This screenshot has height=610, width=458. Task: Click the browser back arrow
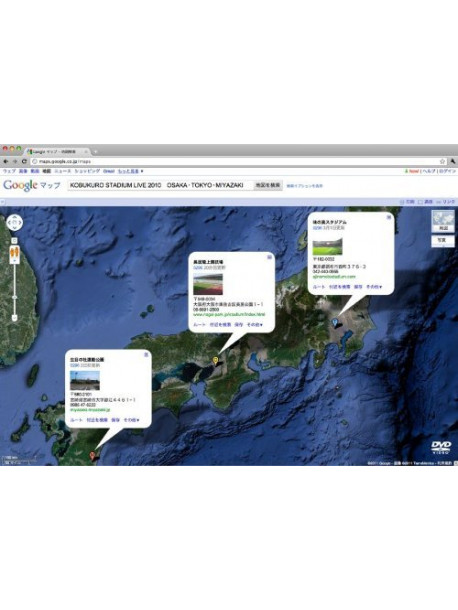(5, 161)
